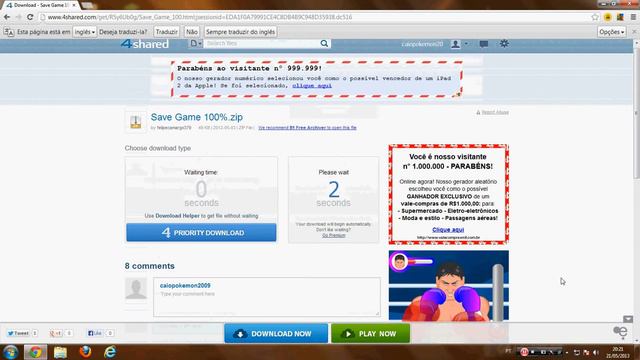The image size is (640, 360).
Task: Click the search magnifier icon
Action: pos(324,44)
